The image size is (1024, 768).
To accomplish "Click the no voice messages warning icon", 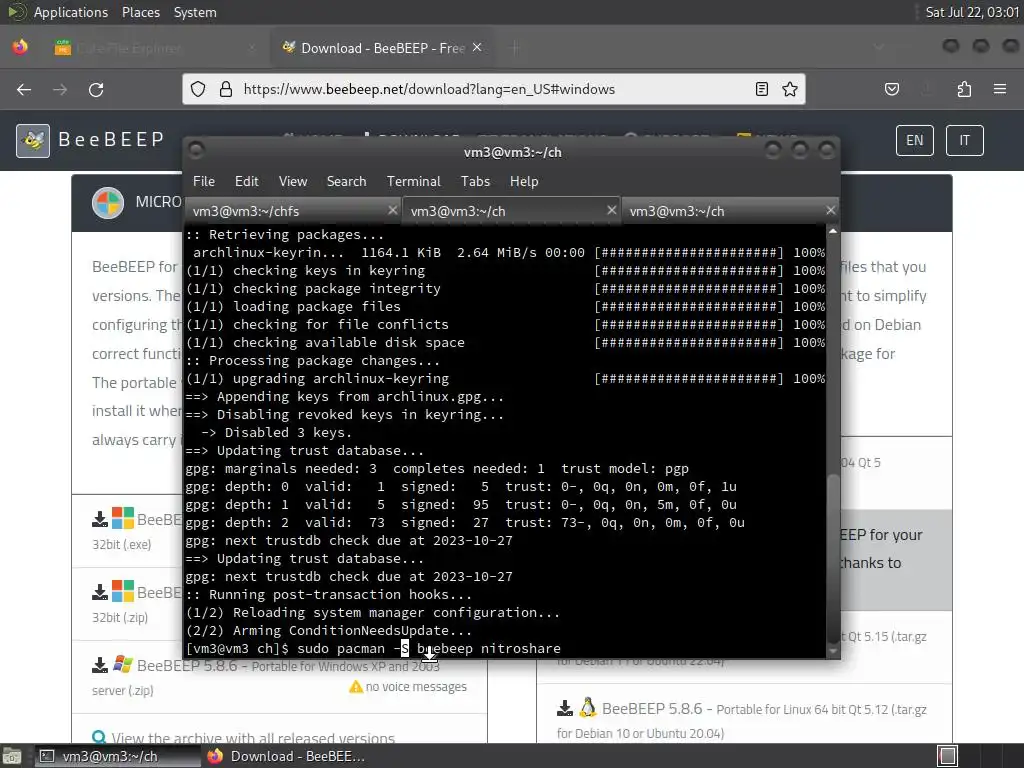I will [x=356, y=686].
